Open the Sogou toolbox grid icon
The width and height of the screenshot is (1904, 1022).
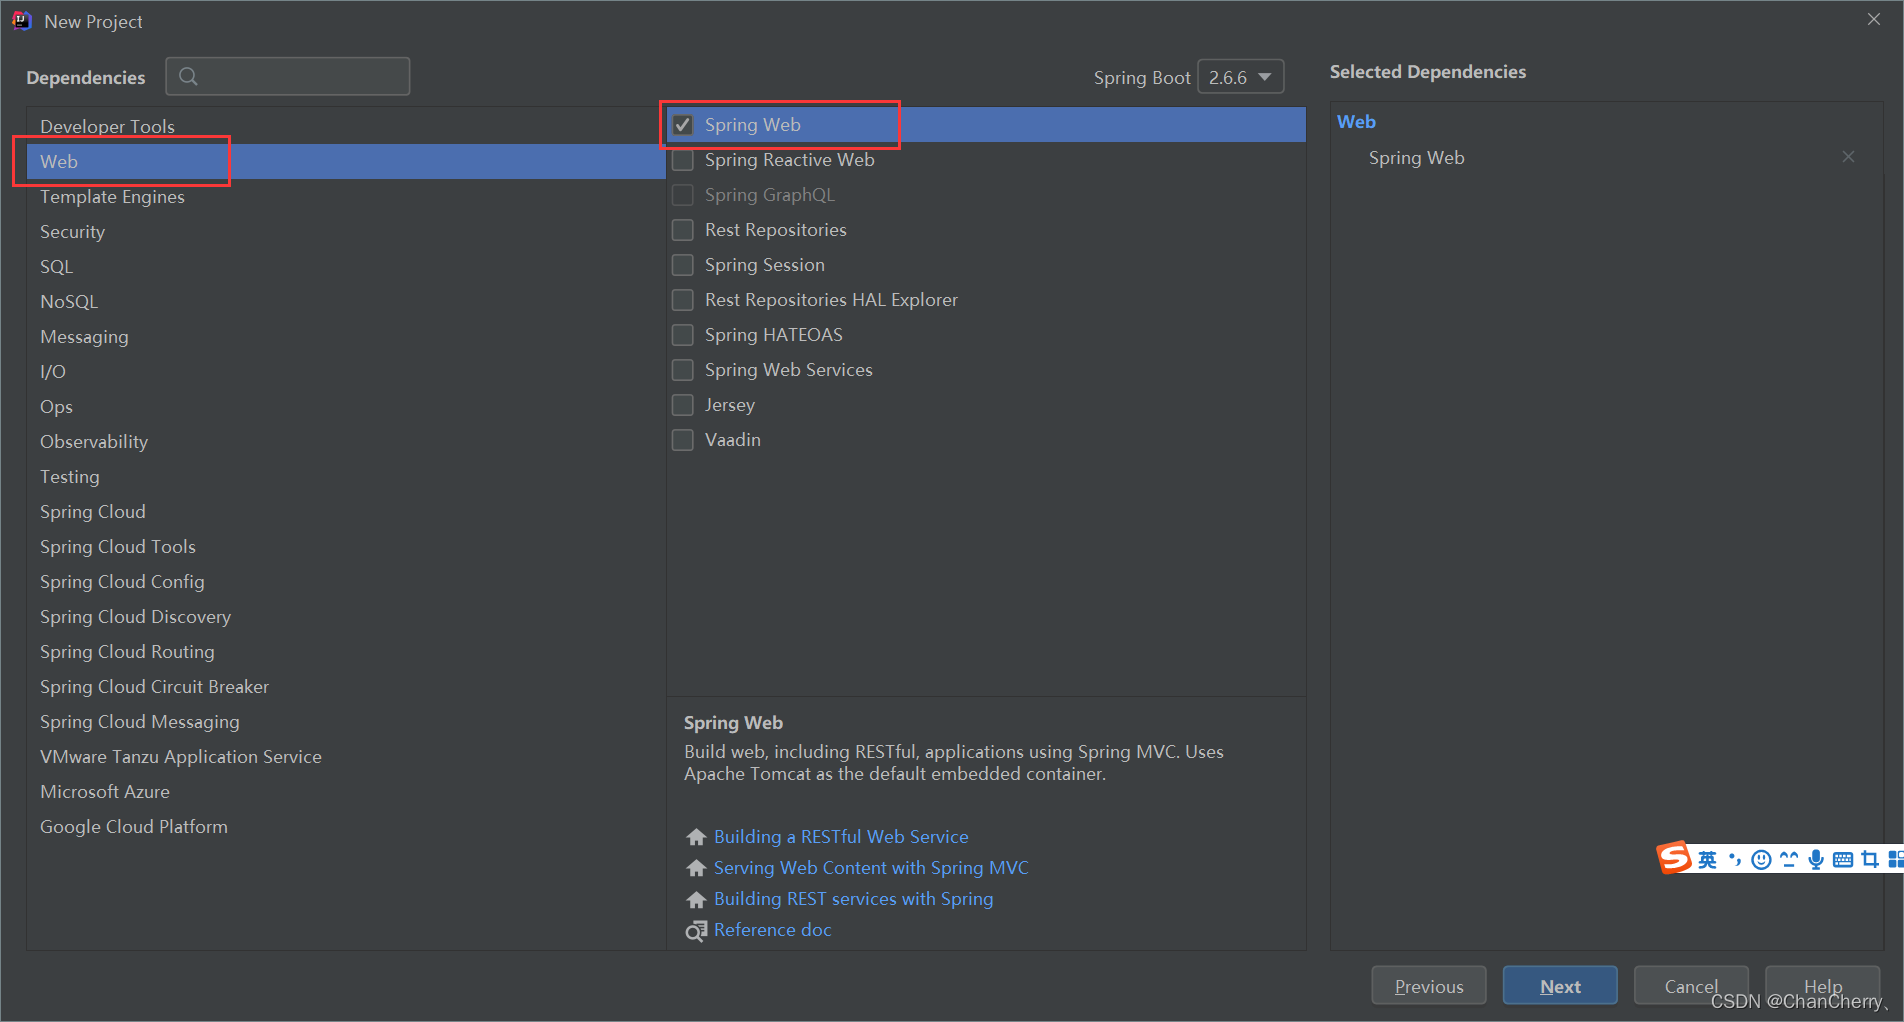1895,860
